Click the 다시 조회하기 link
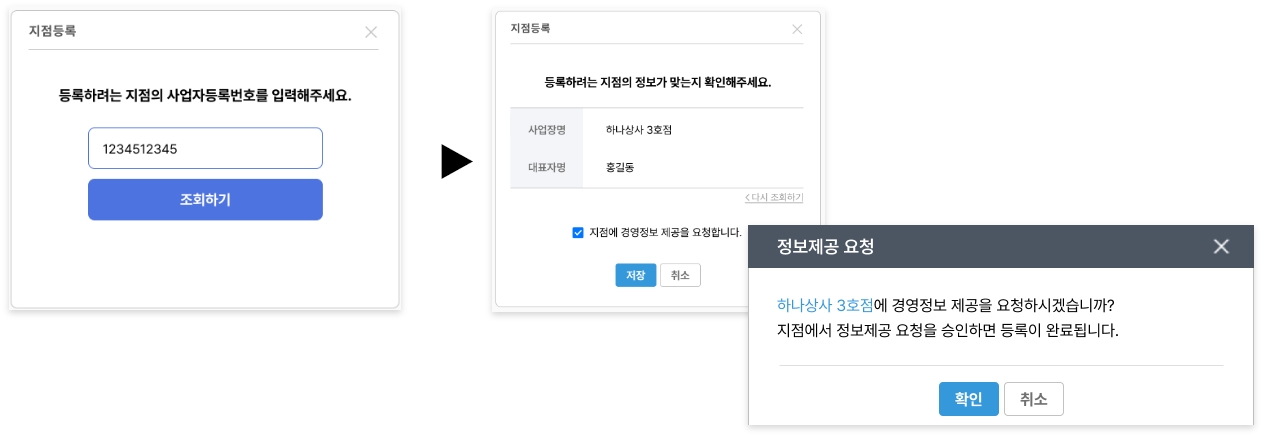Viewport: 1263px width, 437px height. (774, 198)
